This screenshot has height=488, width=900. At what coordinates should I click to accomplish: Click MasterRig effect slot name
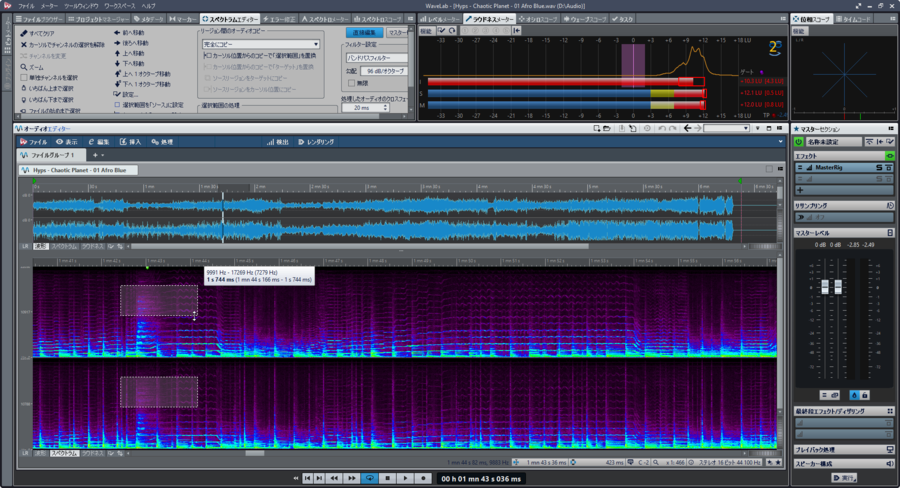click(829, 168)
